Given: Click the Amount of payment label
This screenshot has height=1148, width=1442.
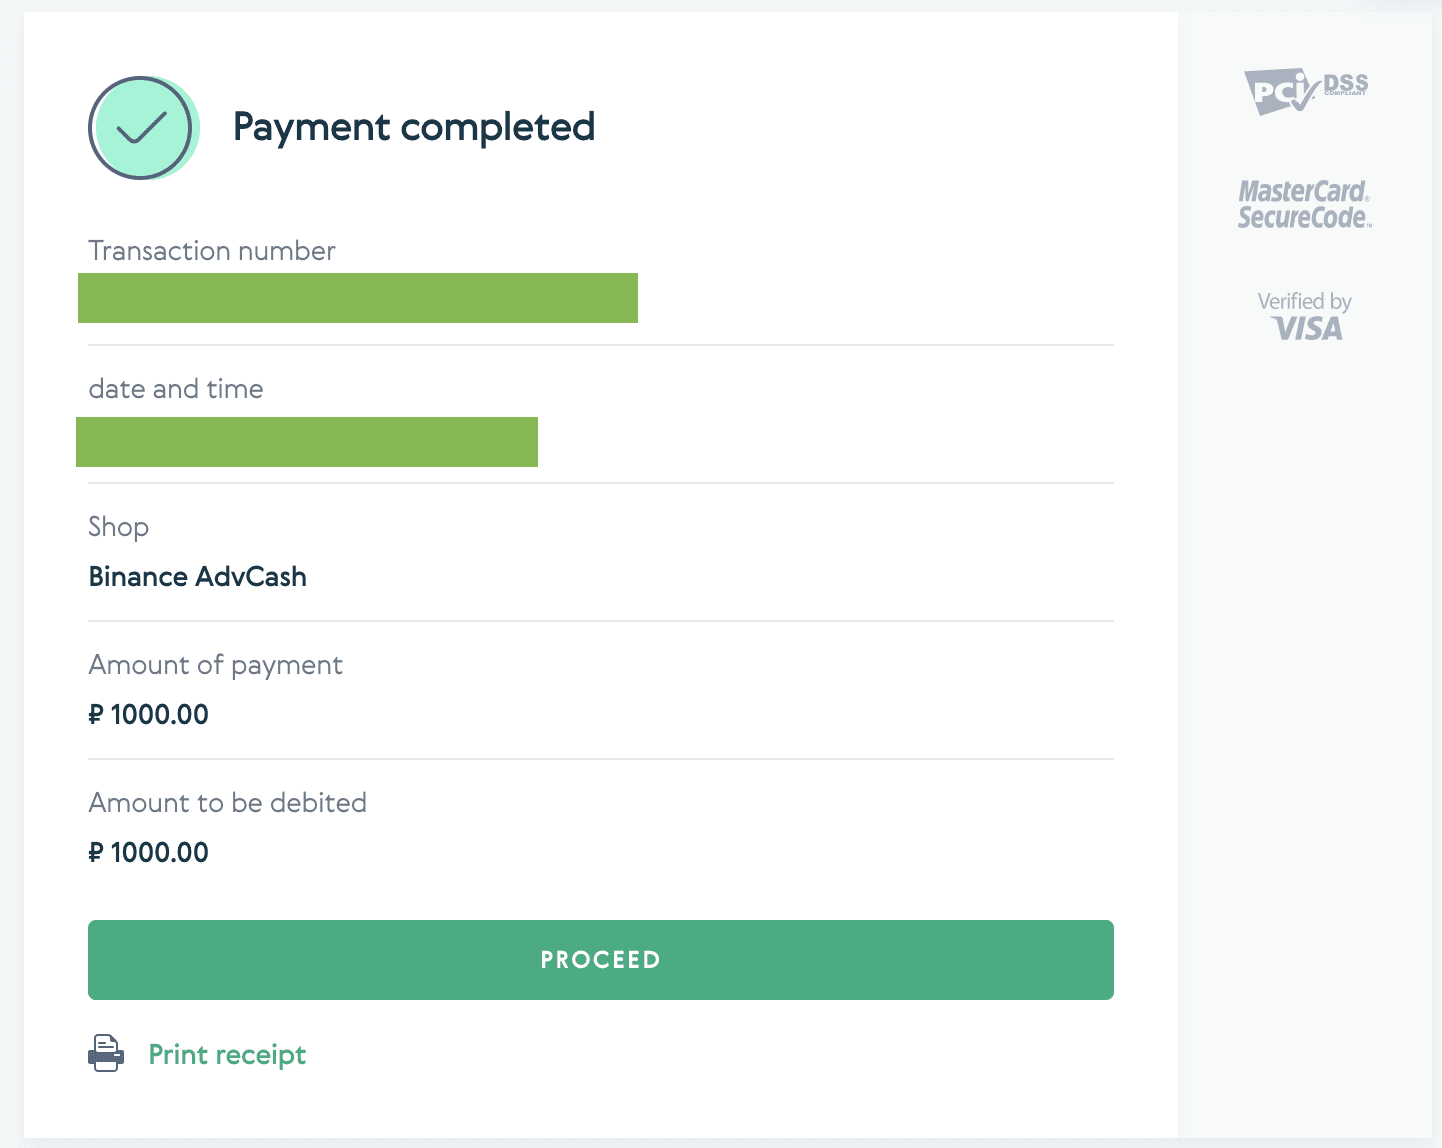Looking at the screenshot, I should click(216, 665).
